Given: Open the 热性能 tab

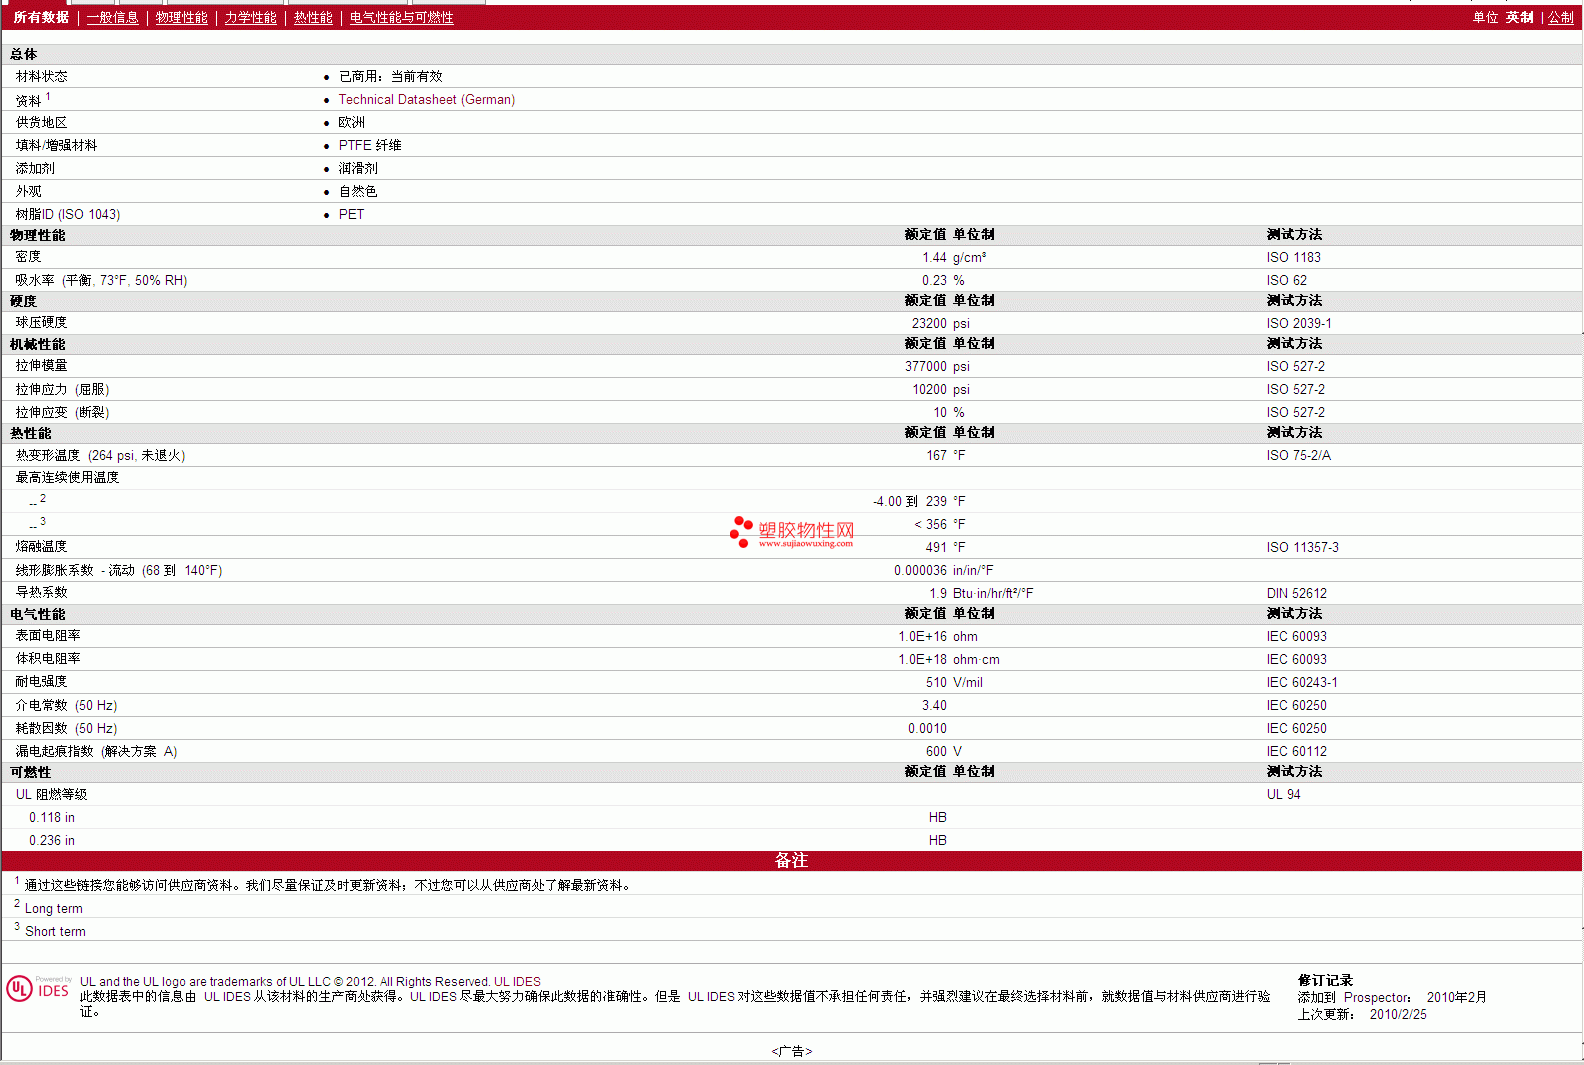Looking at the screenshot, I should pyautogui.click(x=313, y=18).
